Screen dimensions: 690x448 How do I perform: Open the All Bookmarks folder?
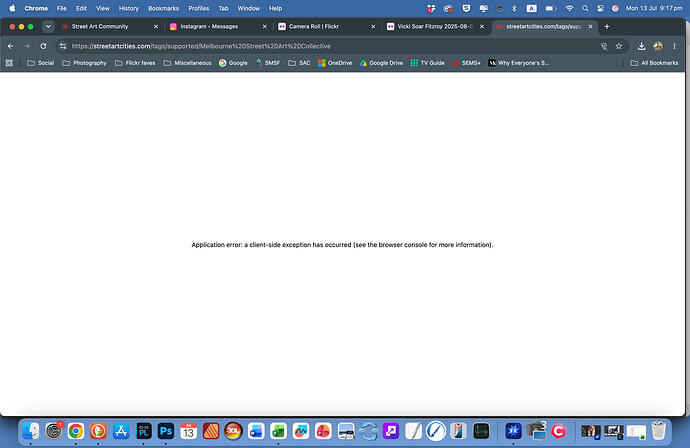tap(654, 63)
